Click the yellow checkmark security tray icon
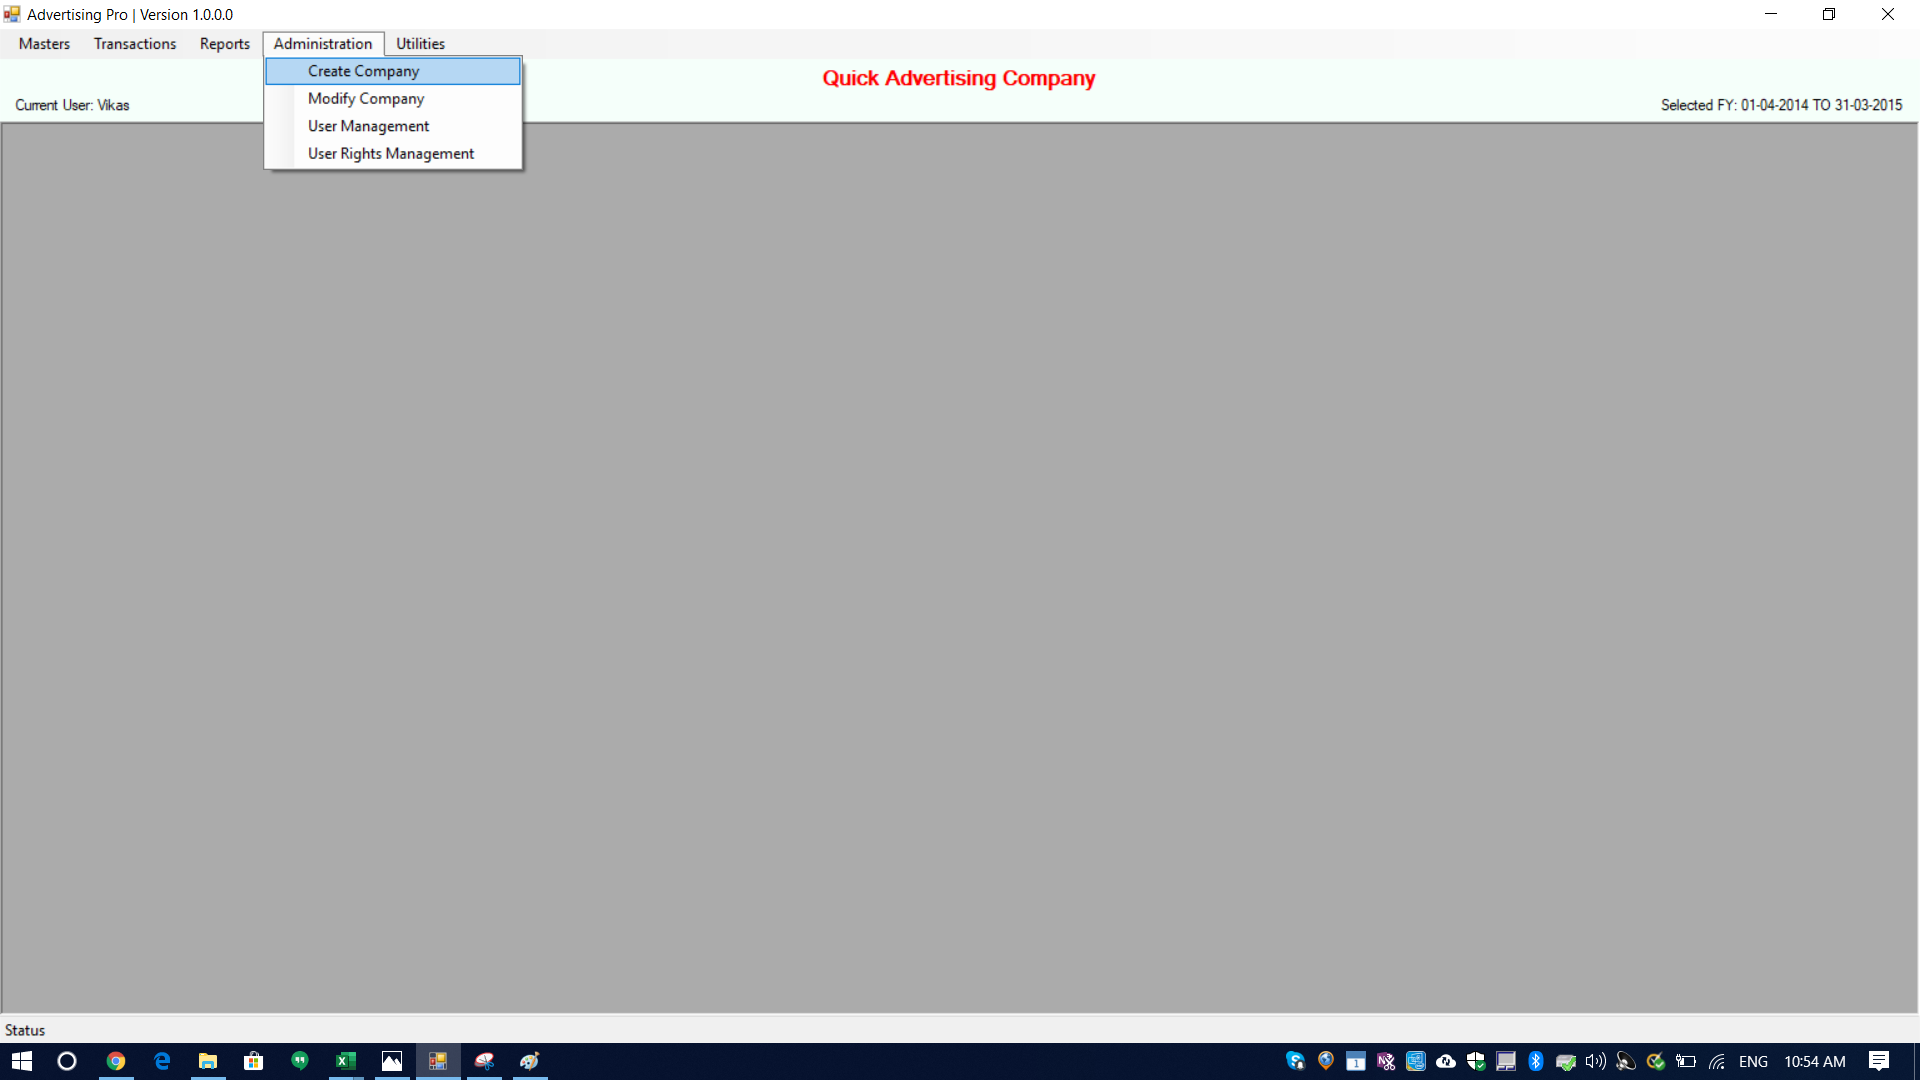 1656,1061
